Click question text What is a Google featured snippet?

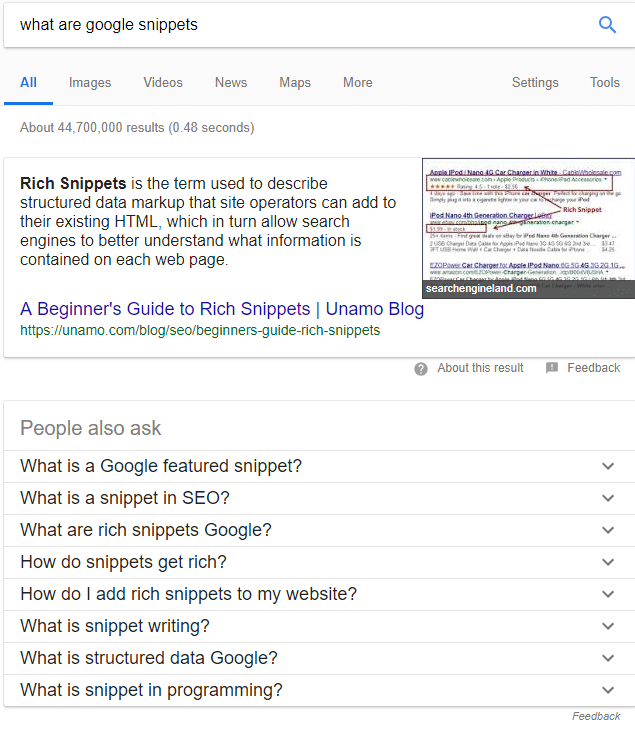coord(161,466)
